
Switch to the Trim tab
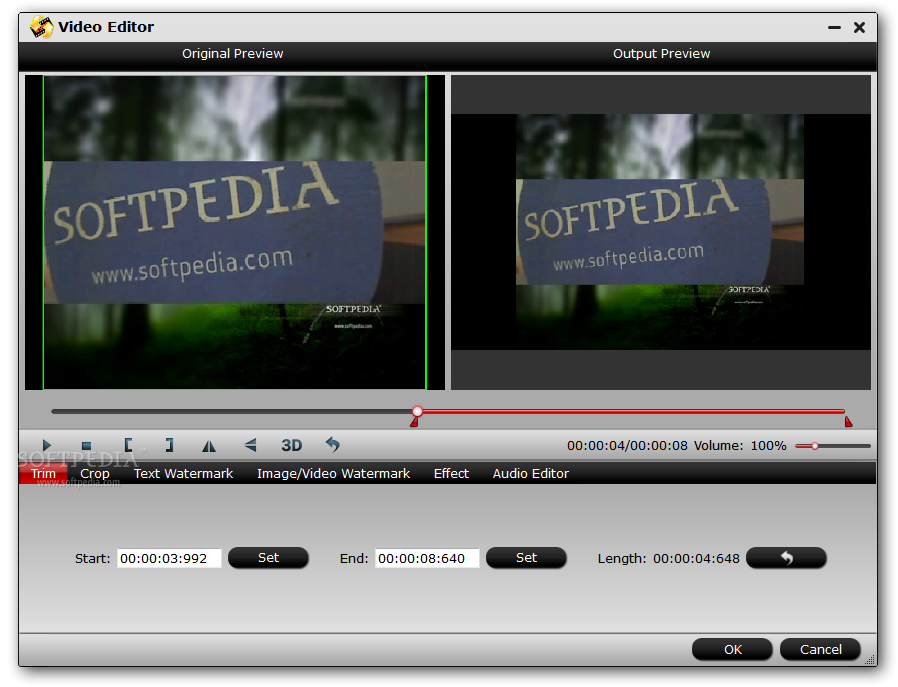click(x=44, y=473)
